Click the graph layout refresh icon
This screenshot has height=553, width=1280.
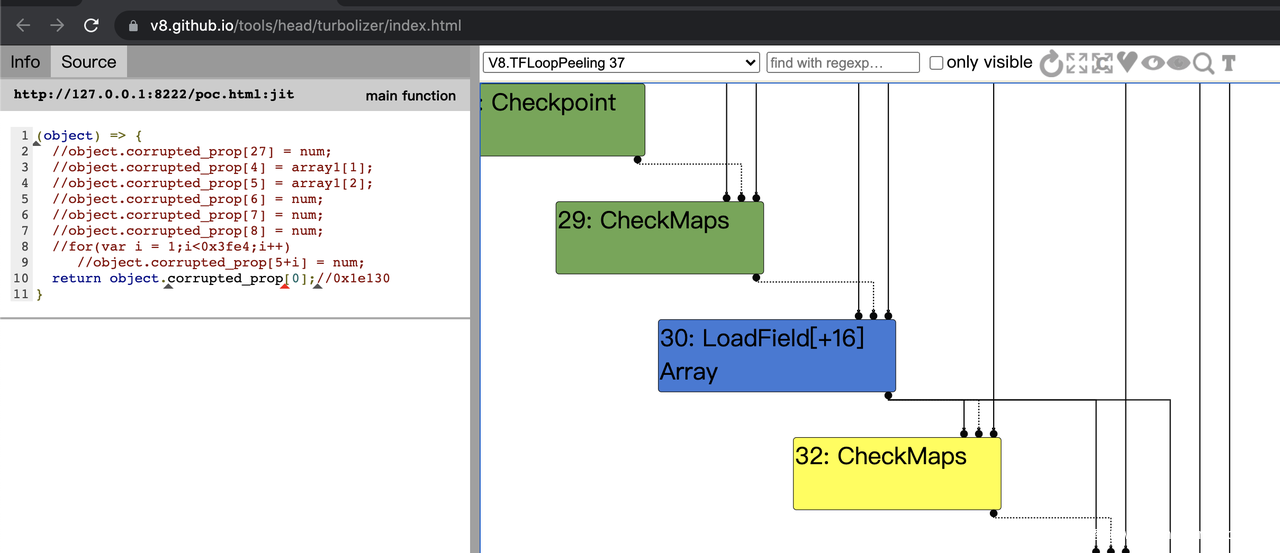[x=1051, y=63]
